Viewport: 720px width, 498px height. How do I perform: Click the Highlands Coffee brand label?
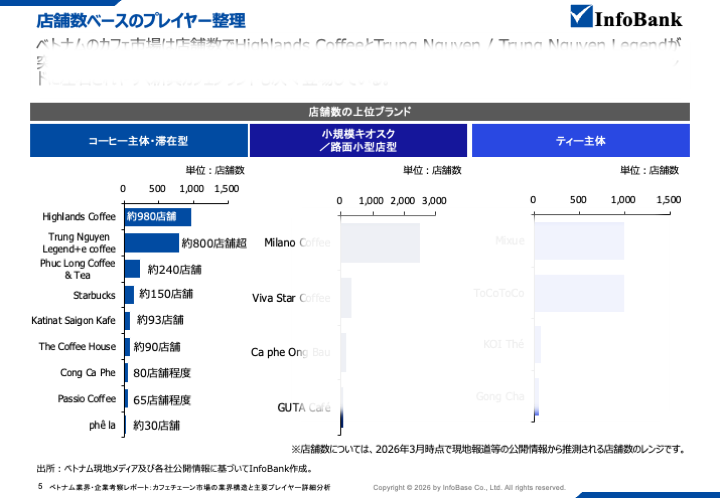[x=79, y=217]
